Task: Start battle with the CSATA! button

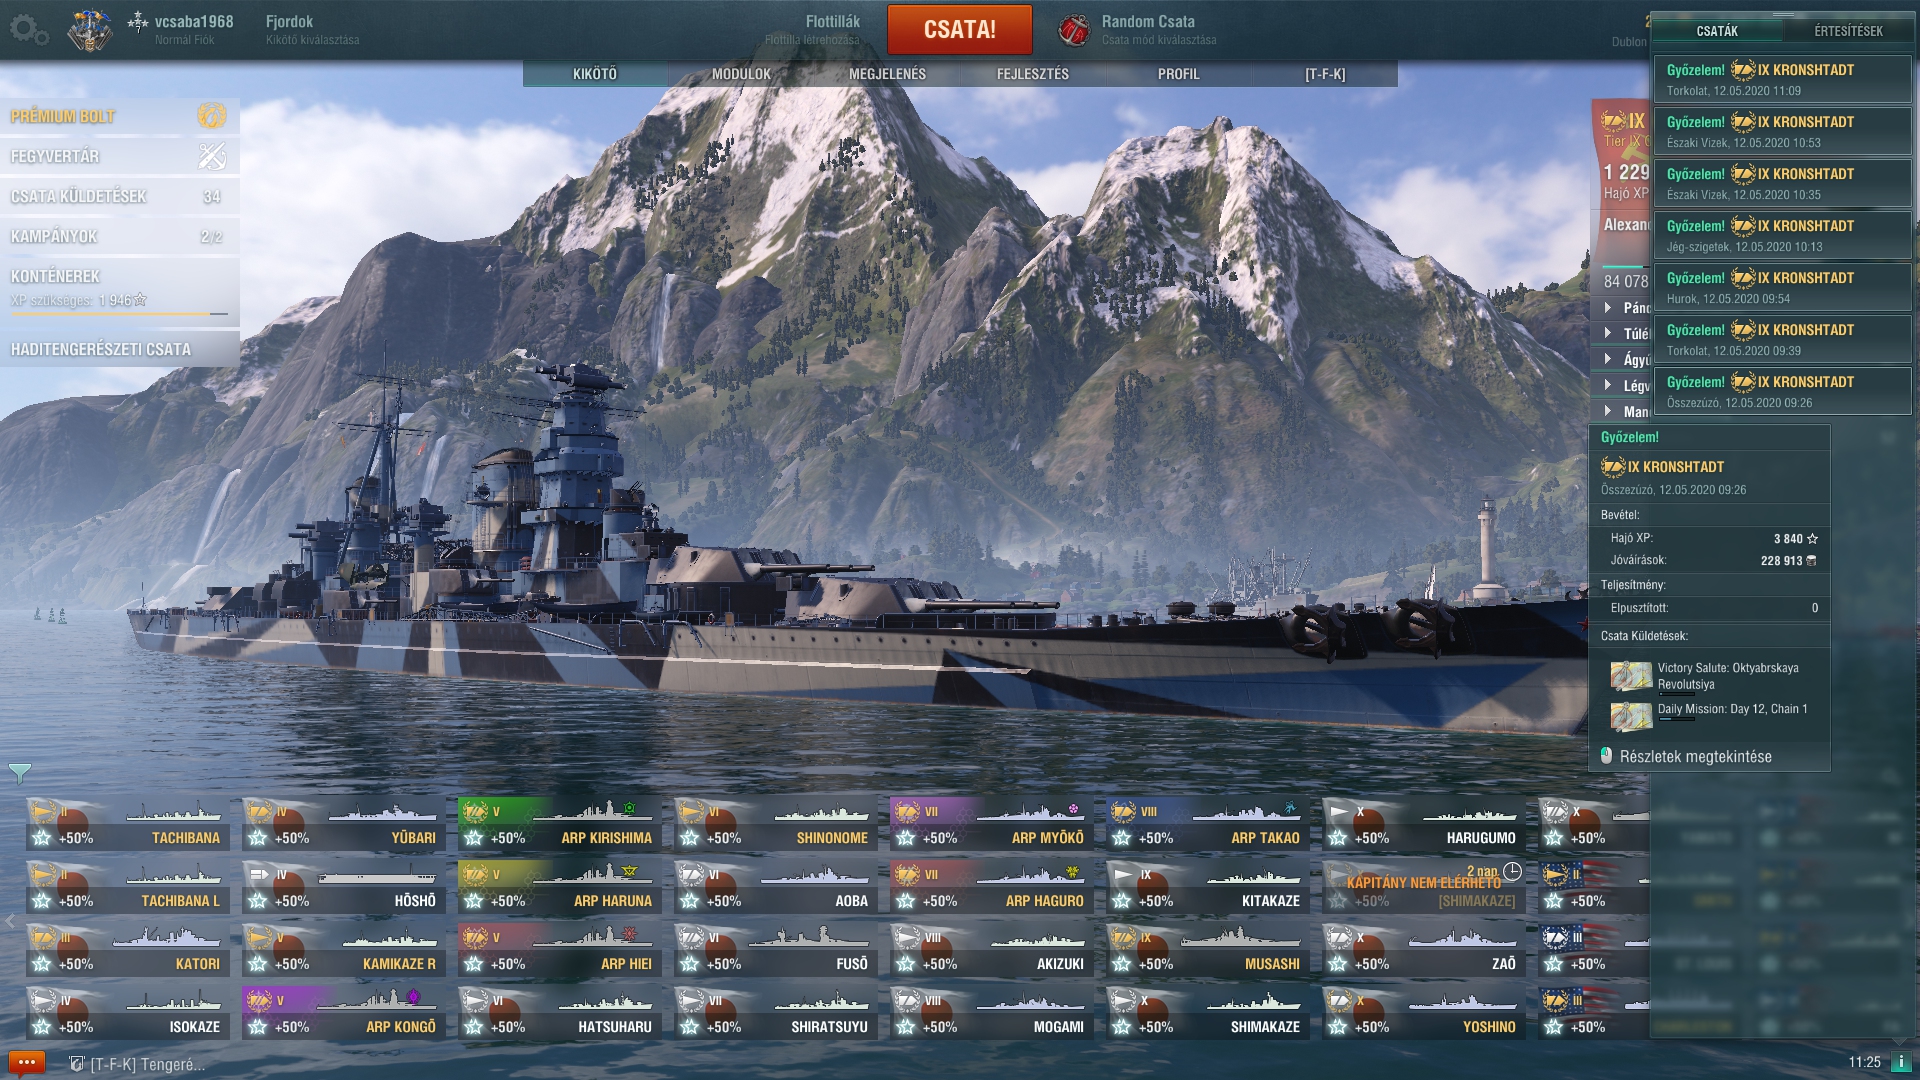Action: coord(959,29)
